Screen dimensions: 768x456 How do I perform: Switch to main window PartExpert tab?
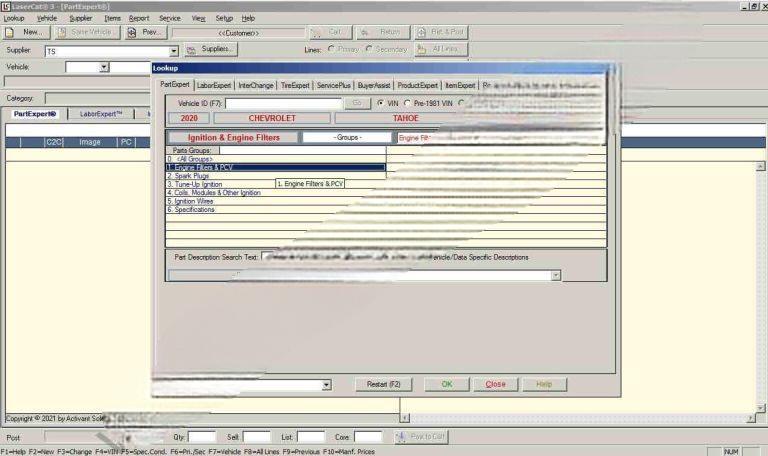click(35, 114)
